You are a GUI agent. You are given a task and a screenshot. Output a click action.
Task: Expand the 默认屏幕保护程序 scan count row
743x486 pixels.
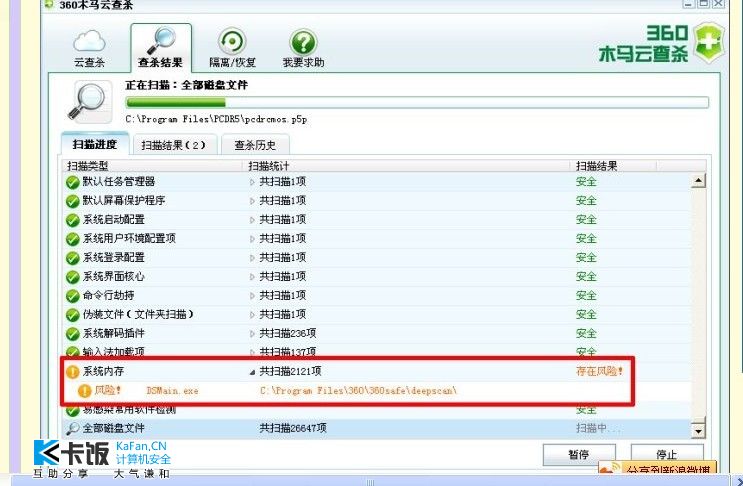point(252,201)
